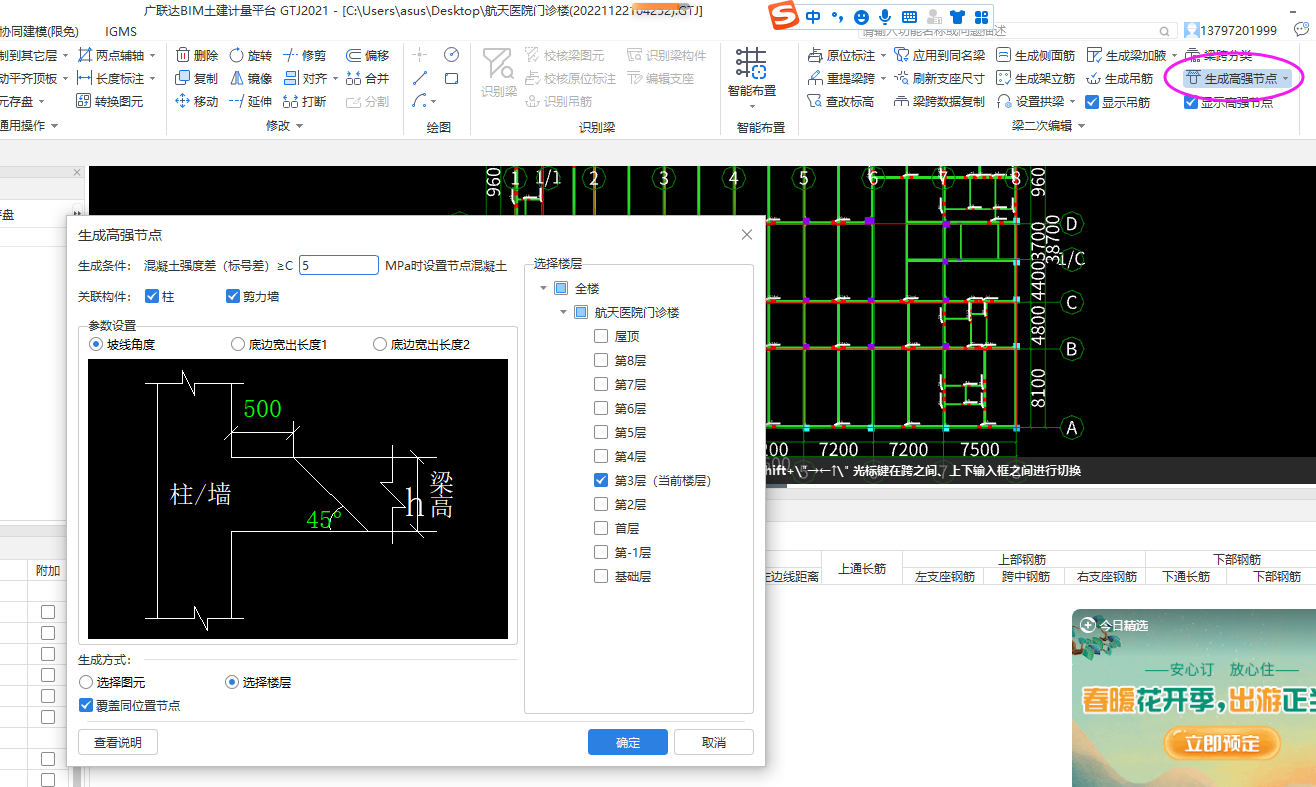The width and height of the screenshot is (1316, 787).
Task: Select the rectangle drawing tool
Action: coord(451,78)
